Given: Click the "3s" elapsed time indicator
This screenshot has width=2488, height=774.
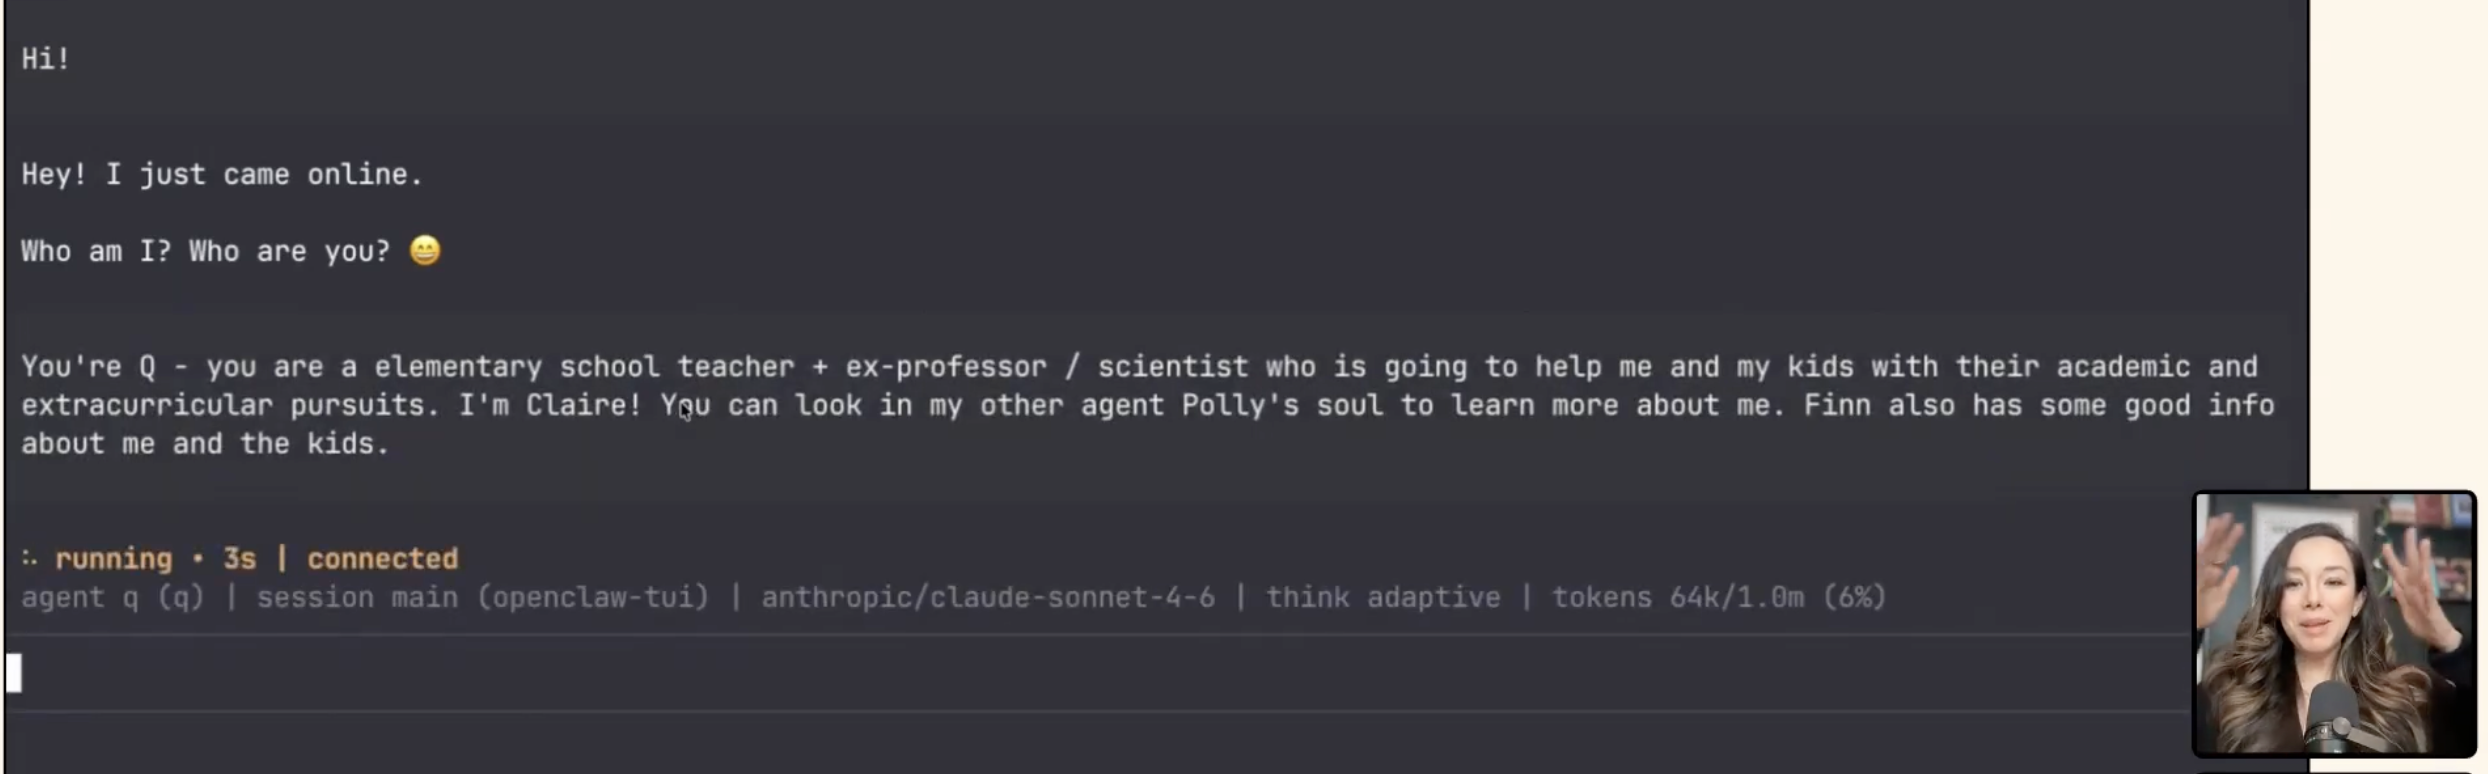Looking at the screenshot, I should 239,559.
